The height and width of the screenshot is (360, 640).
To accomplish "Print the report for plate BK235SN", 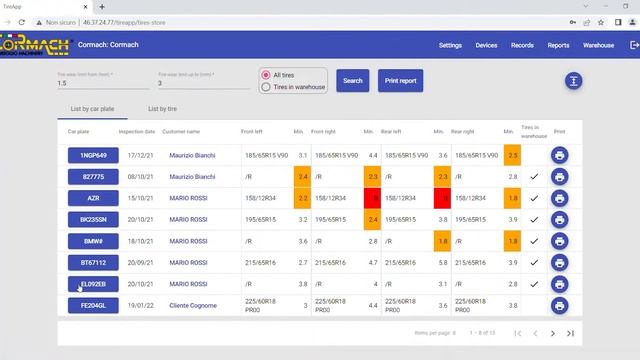I will point(559,220).
